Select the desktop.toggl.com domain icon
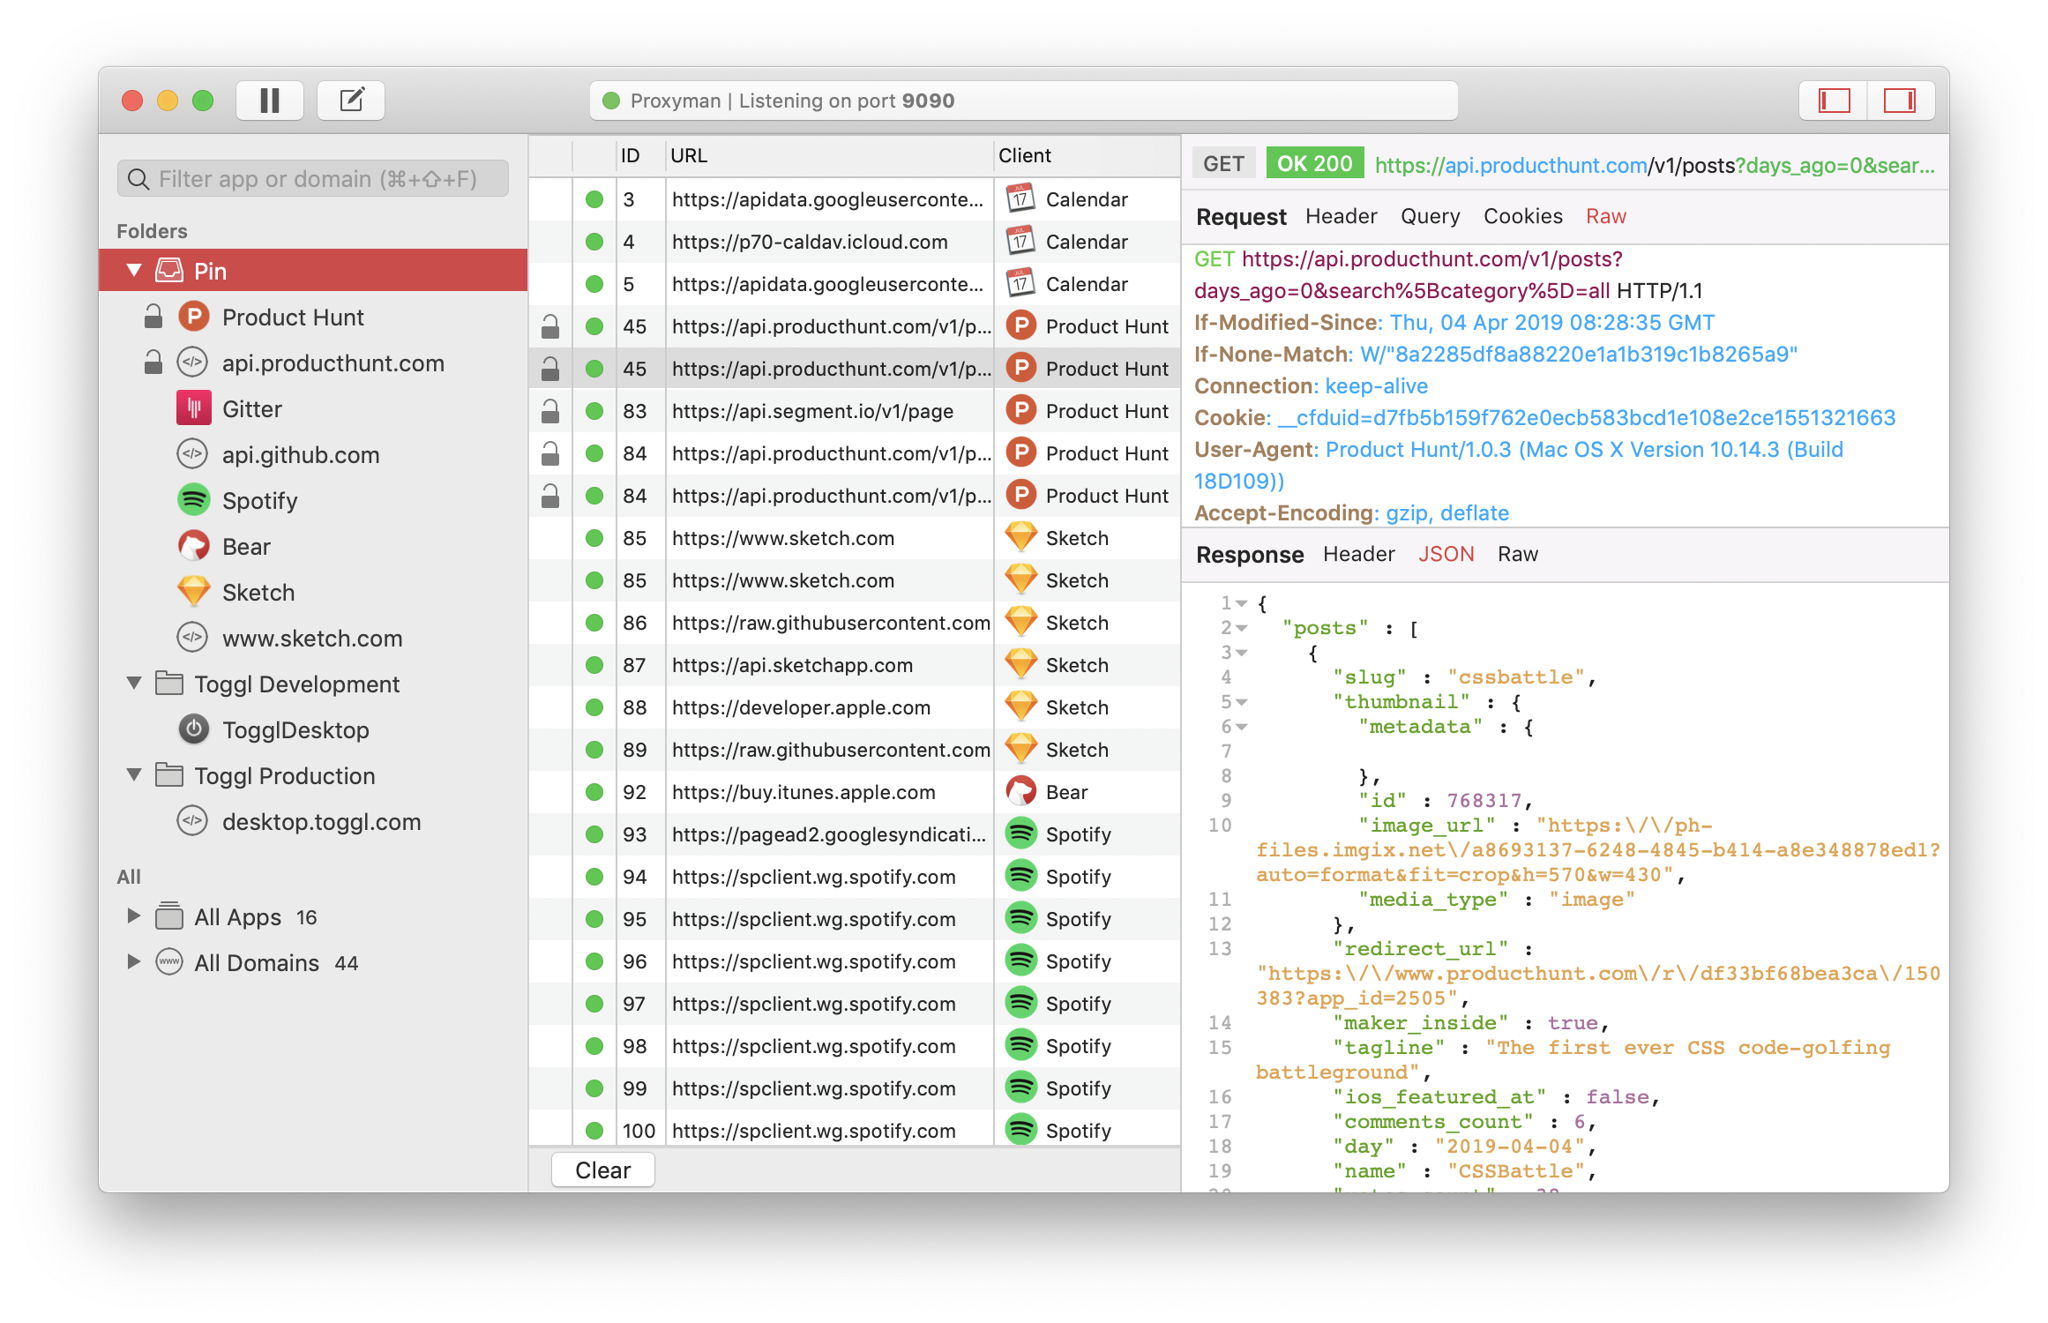 [x=192, y=822]
